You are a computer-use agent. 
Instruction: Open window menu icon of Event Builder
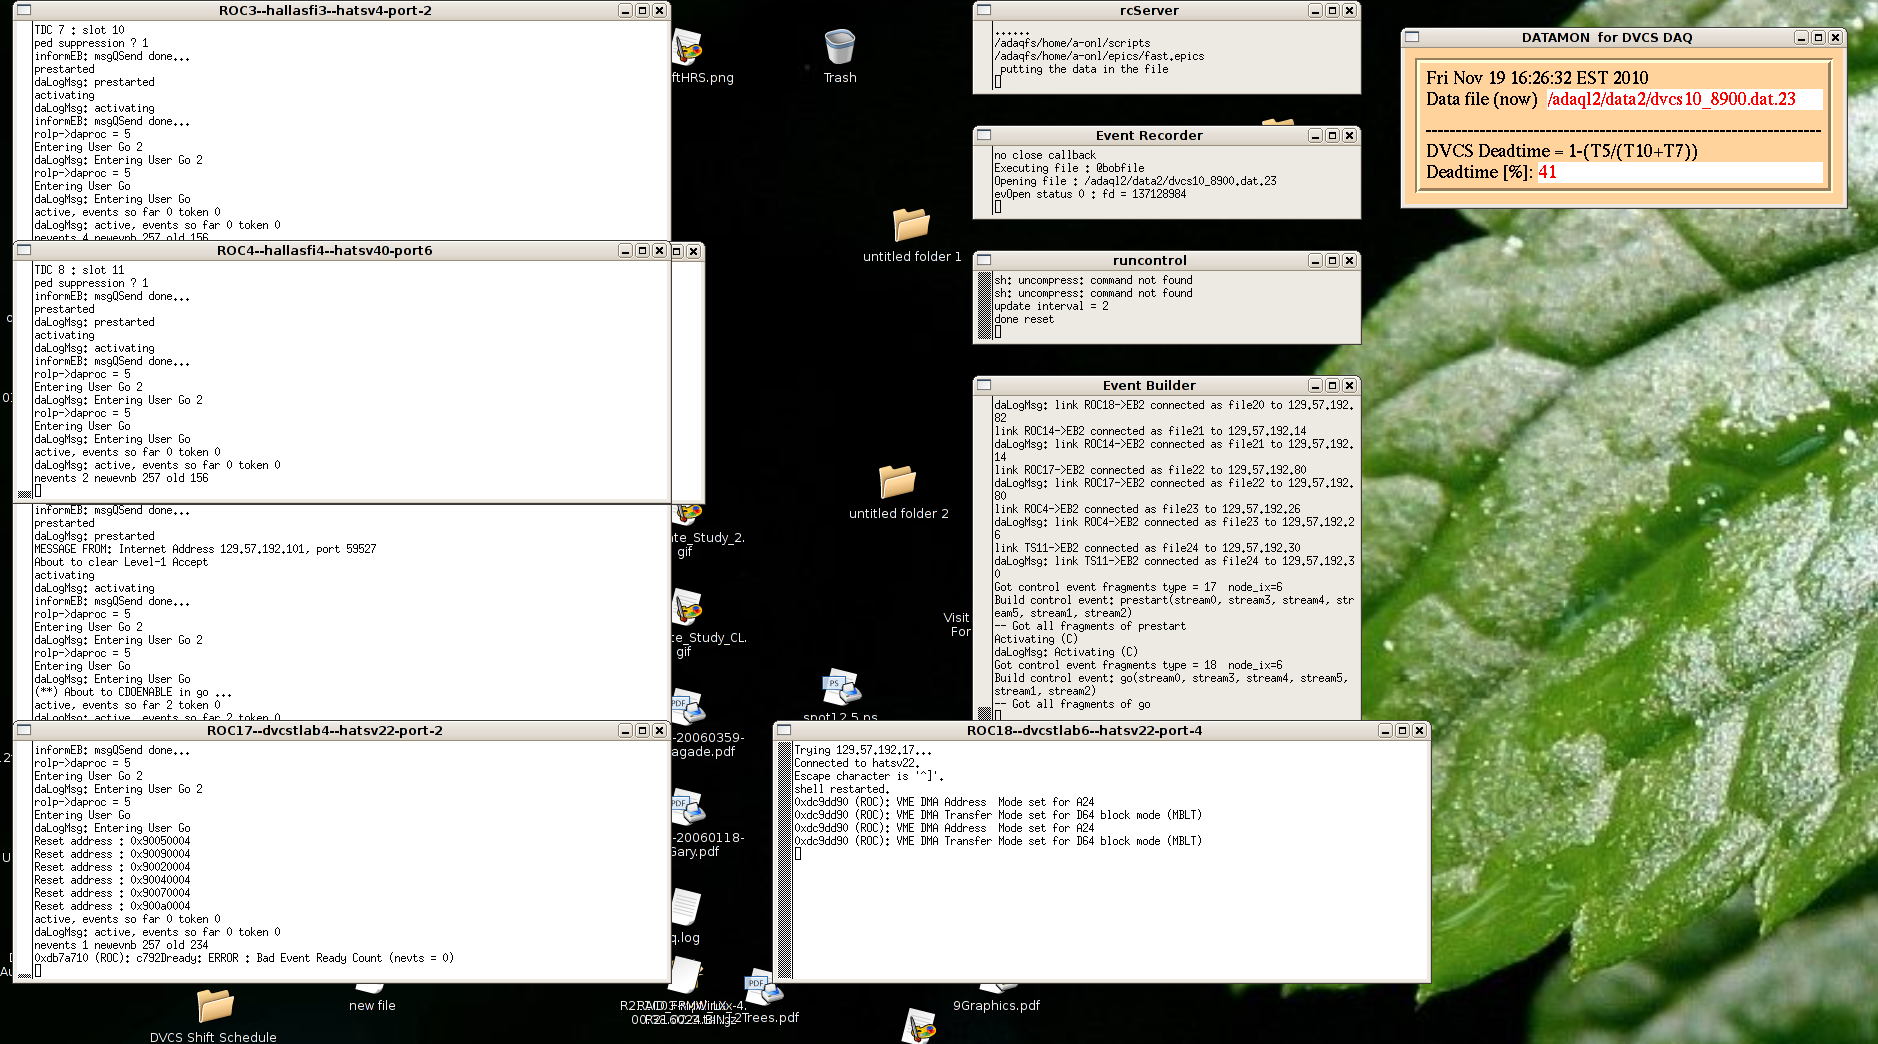pos(984,385)
